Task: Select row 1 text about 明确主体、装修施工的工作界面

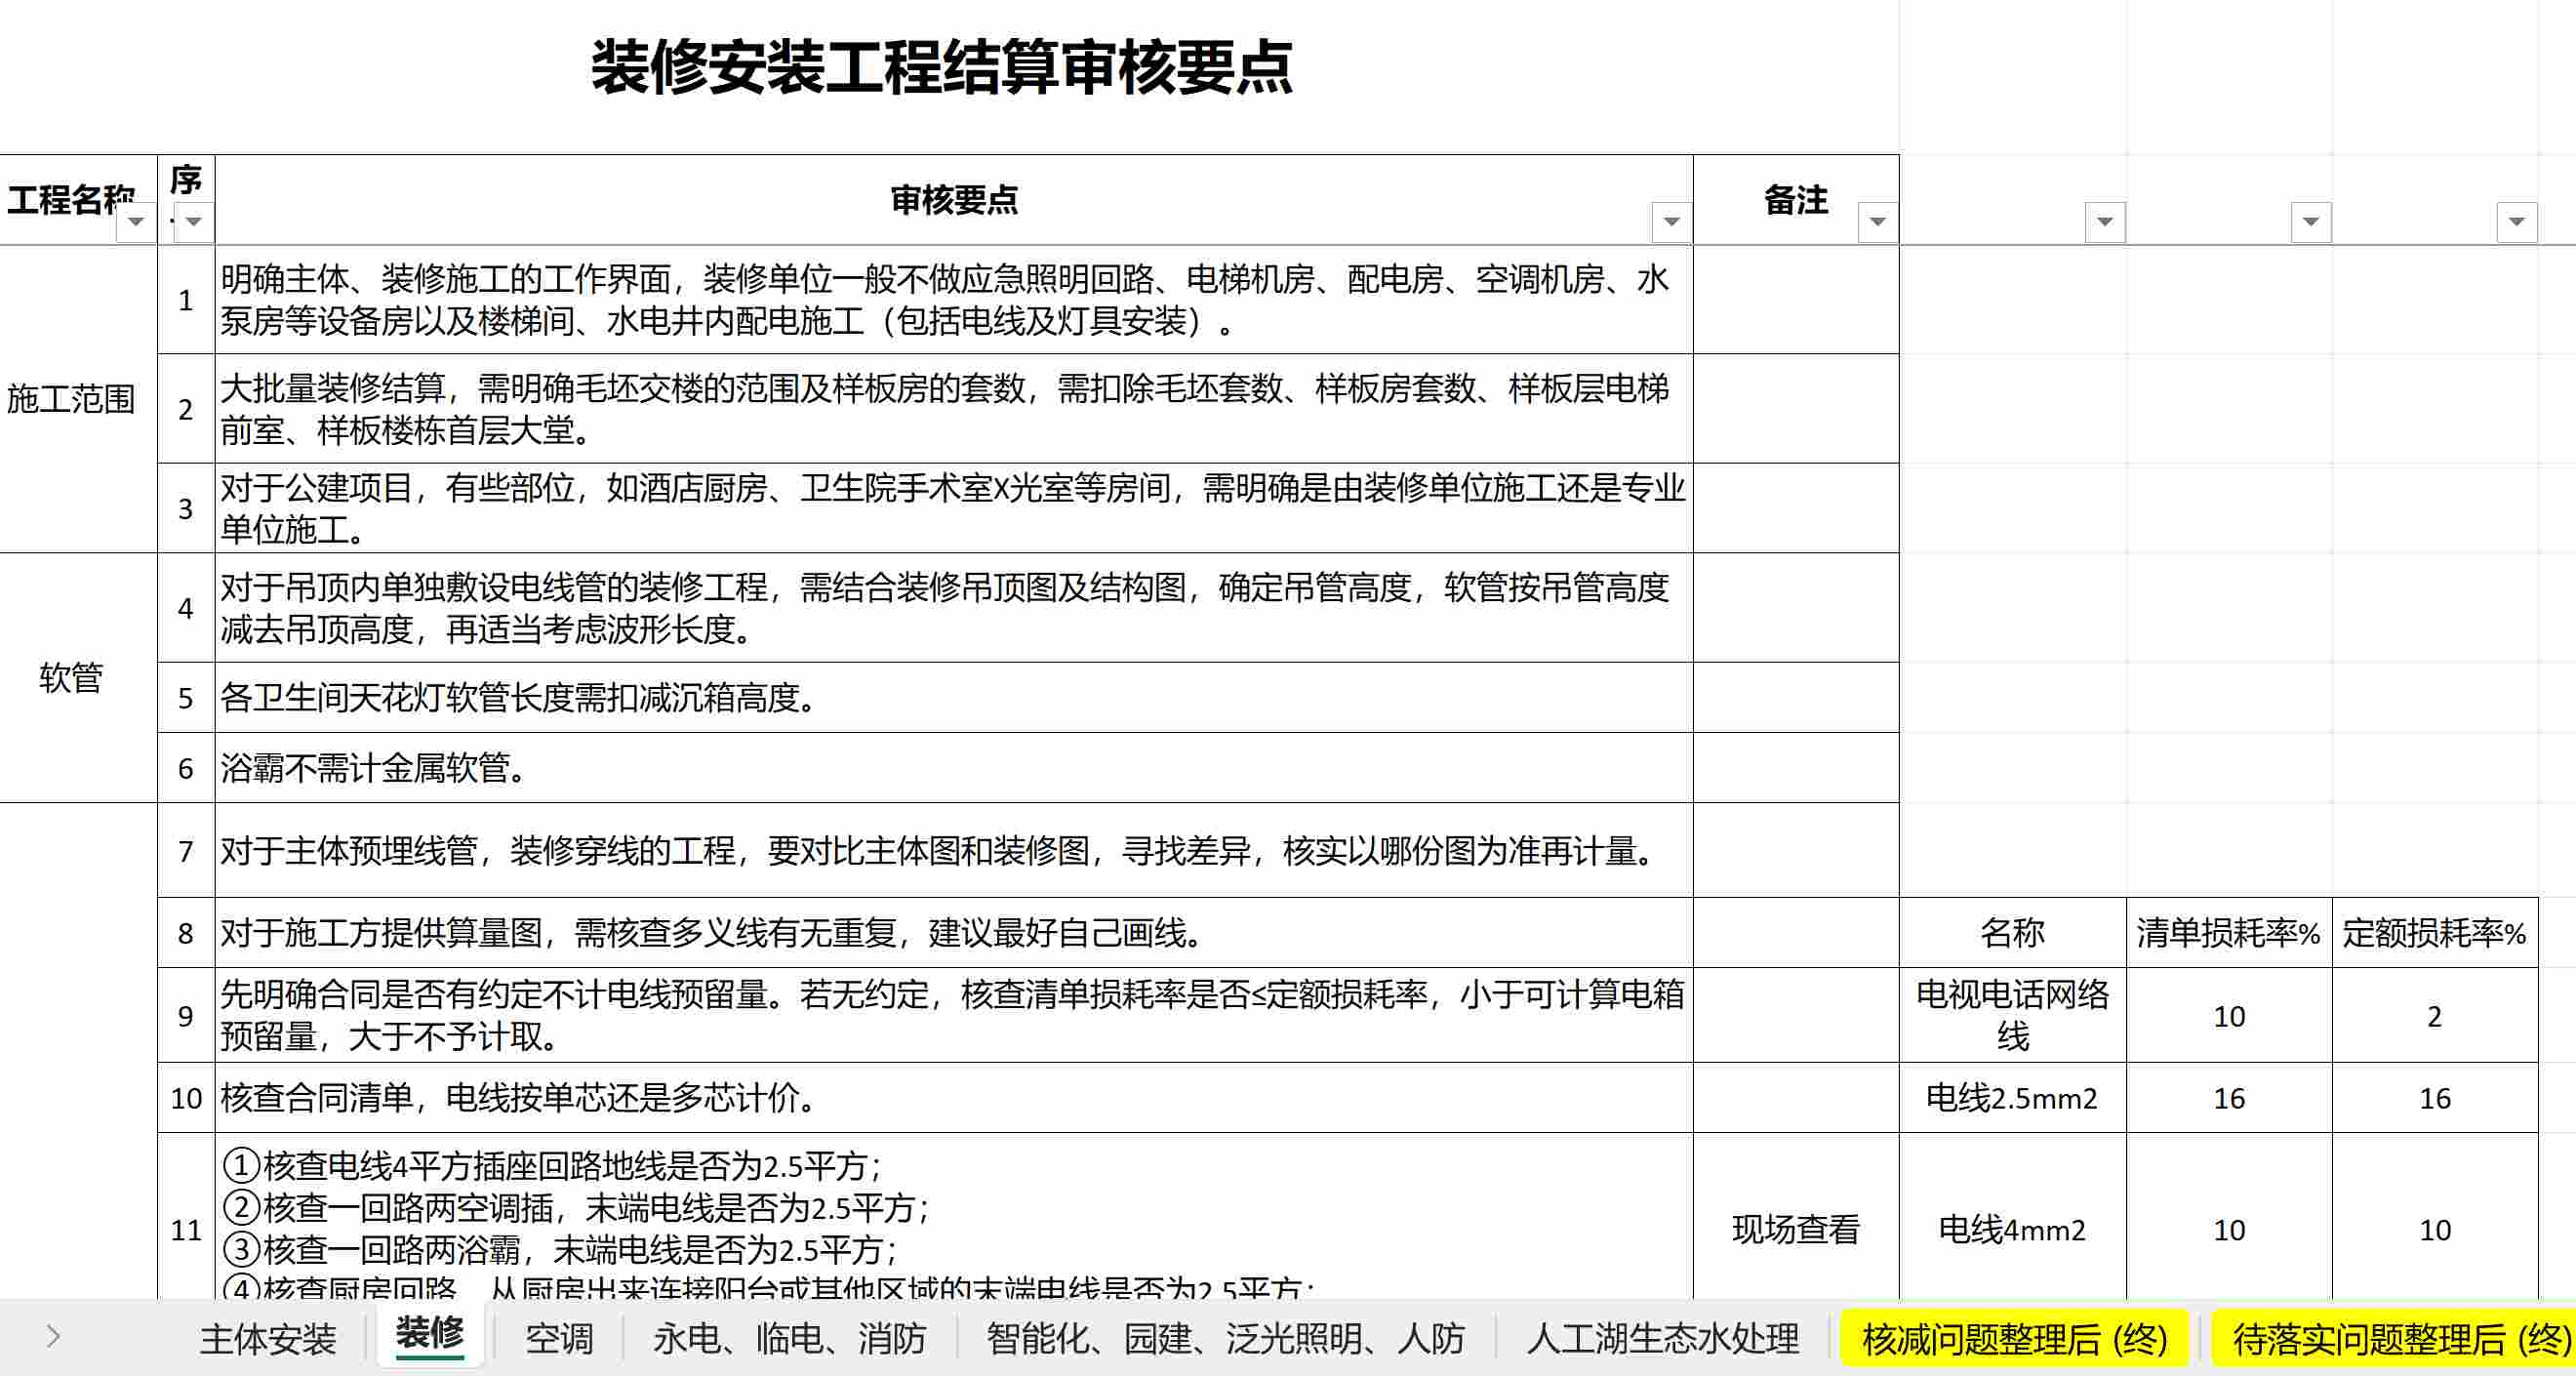Action: tap(954, 300)
